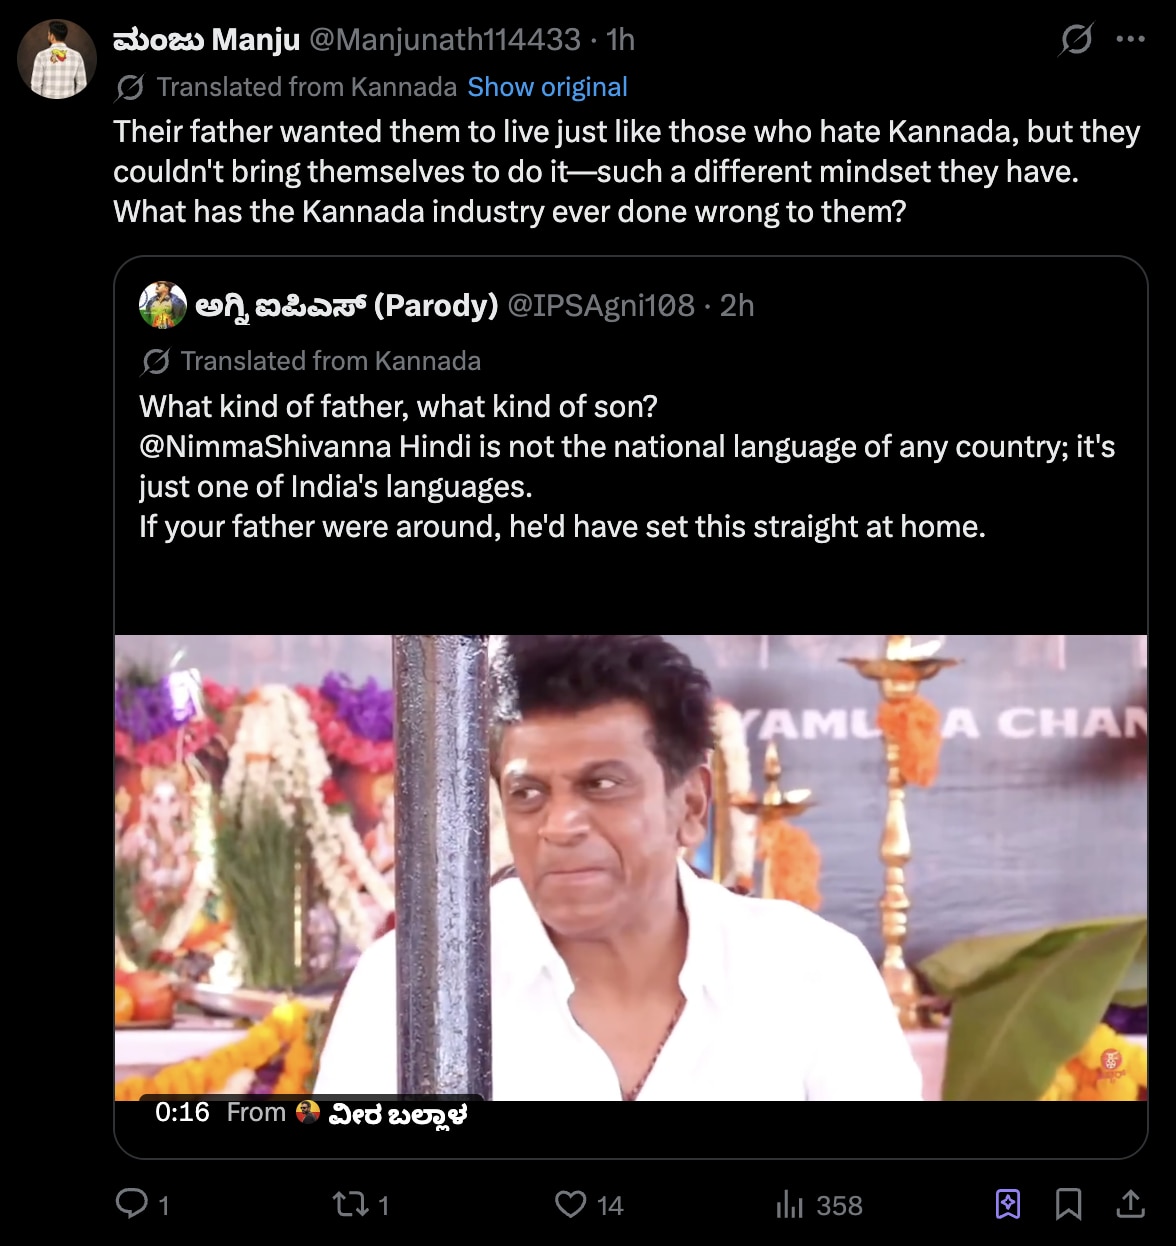Open the @Manjunath114433 handle
Image resolution: width=1176 pixels, height=1246 pixels.
[x=445, y=39]
